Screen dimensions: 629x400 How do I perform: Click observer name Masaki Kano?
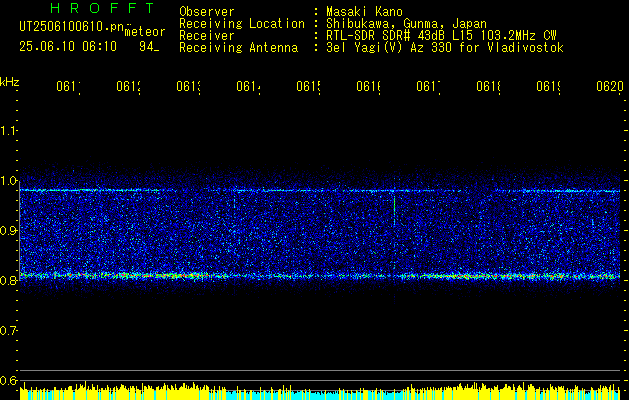click(364, 11)
